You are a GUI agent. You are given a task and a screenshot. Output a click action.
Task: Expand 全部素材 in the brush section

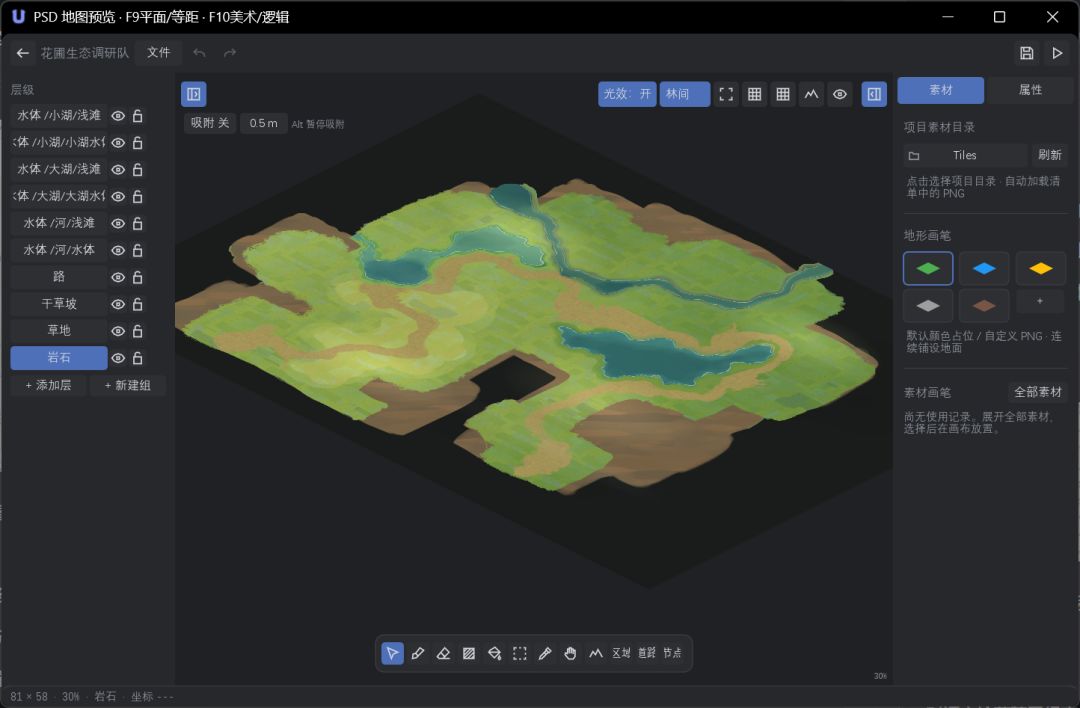1037,393
